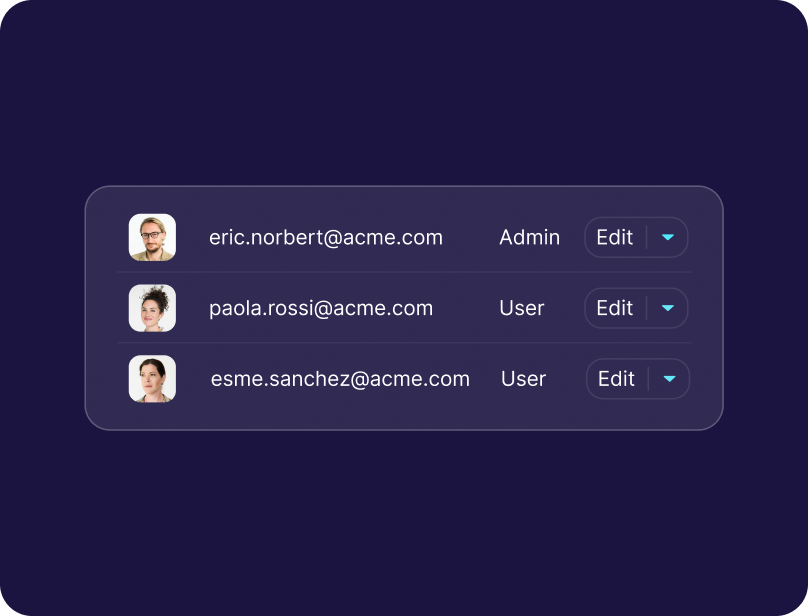Select the esme.sanchez@acme.com email
808x616 pixels.
[x=340, y=379]
